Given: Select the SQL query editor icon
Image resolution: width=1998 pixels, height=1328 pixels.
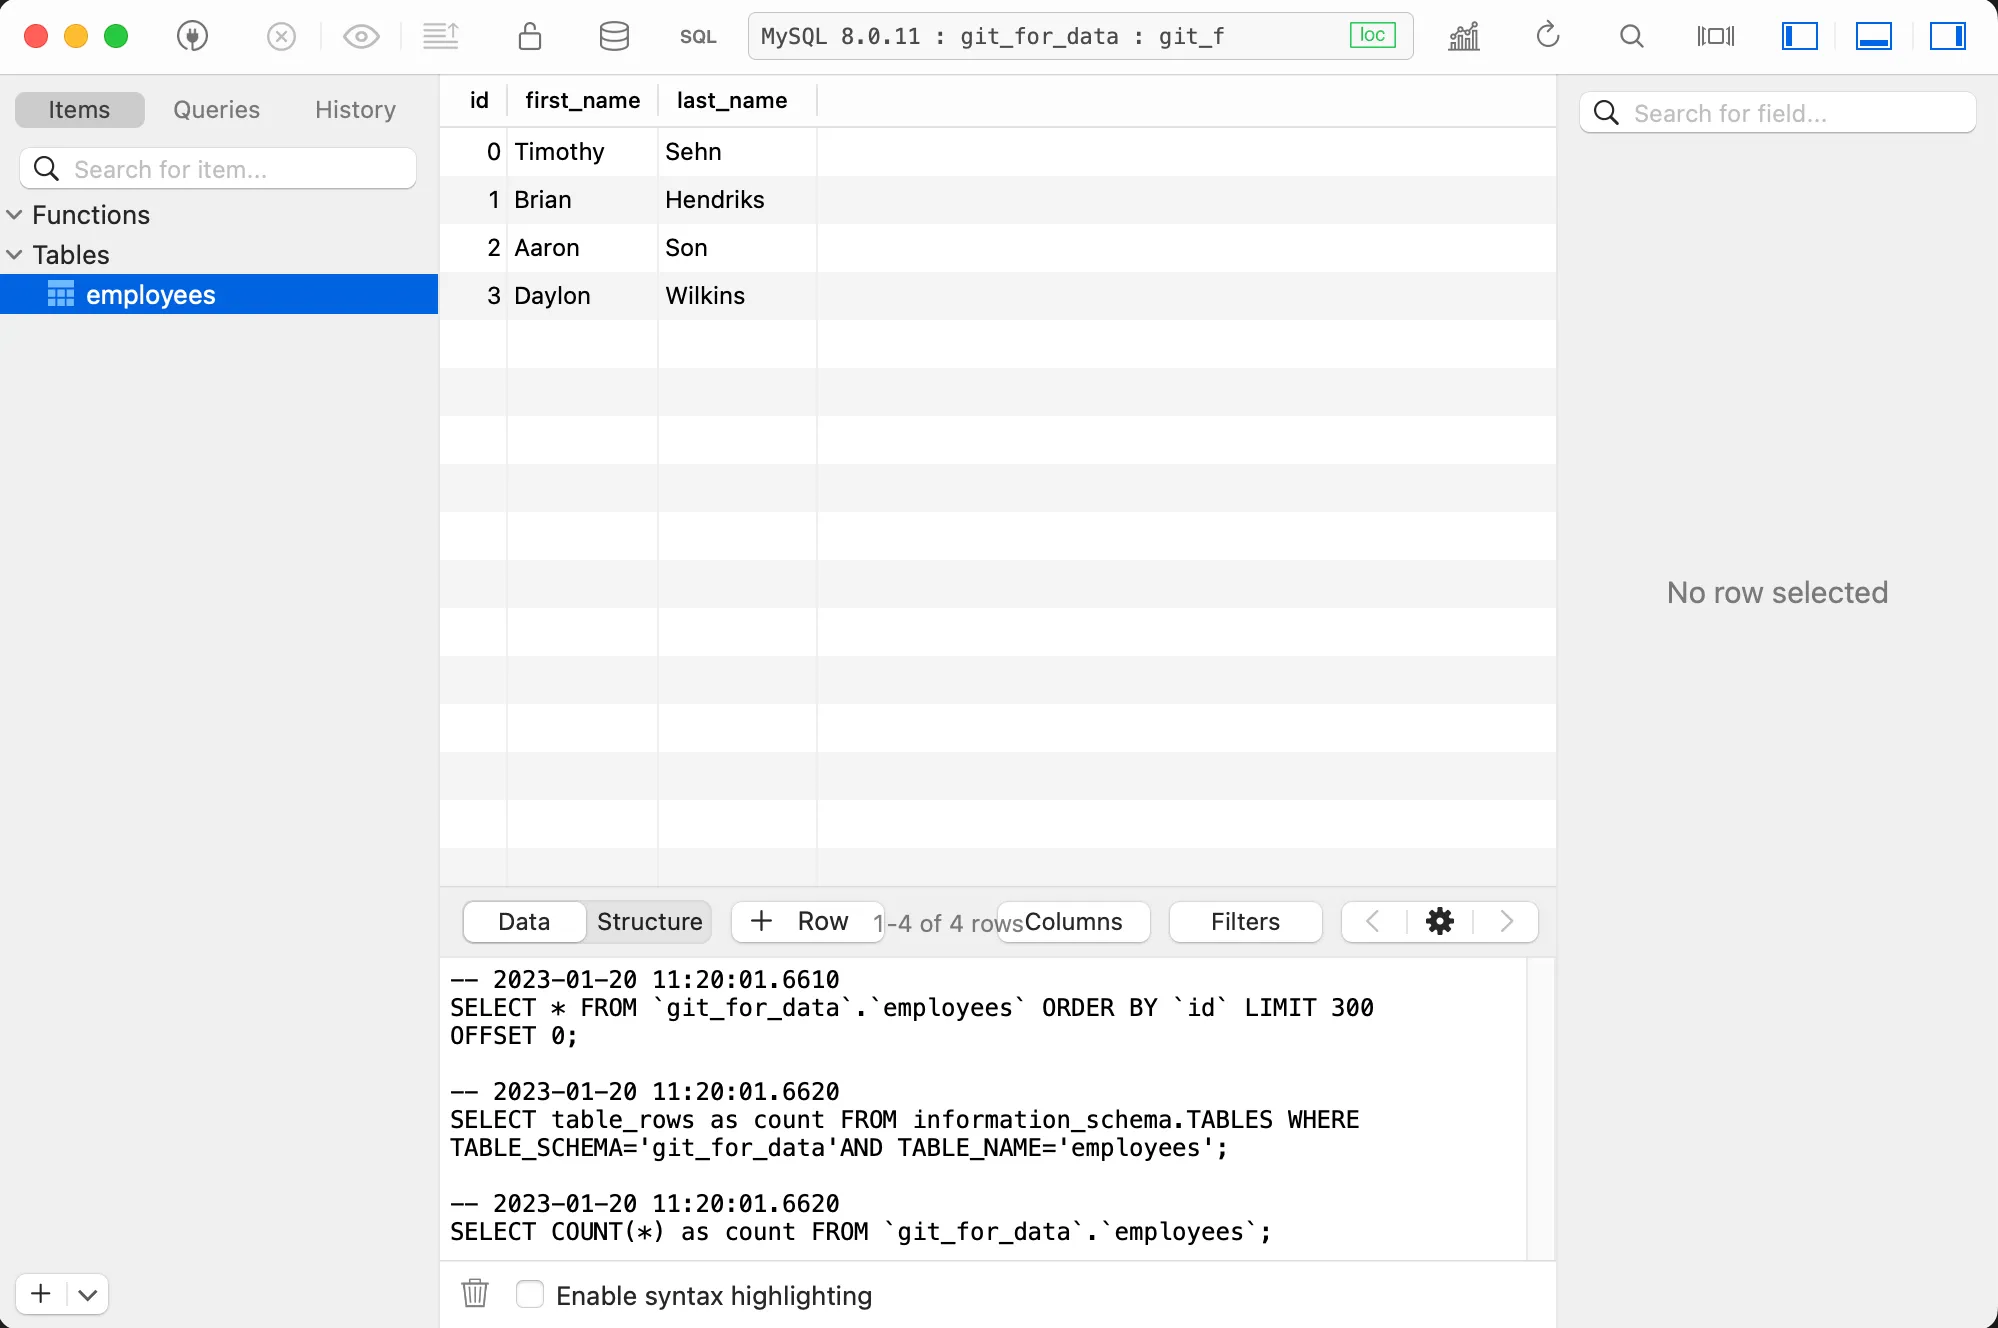Looking at the screenshot, I should (698, 36).
